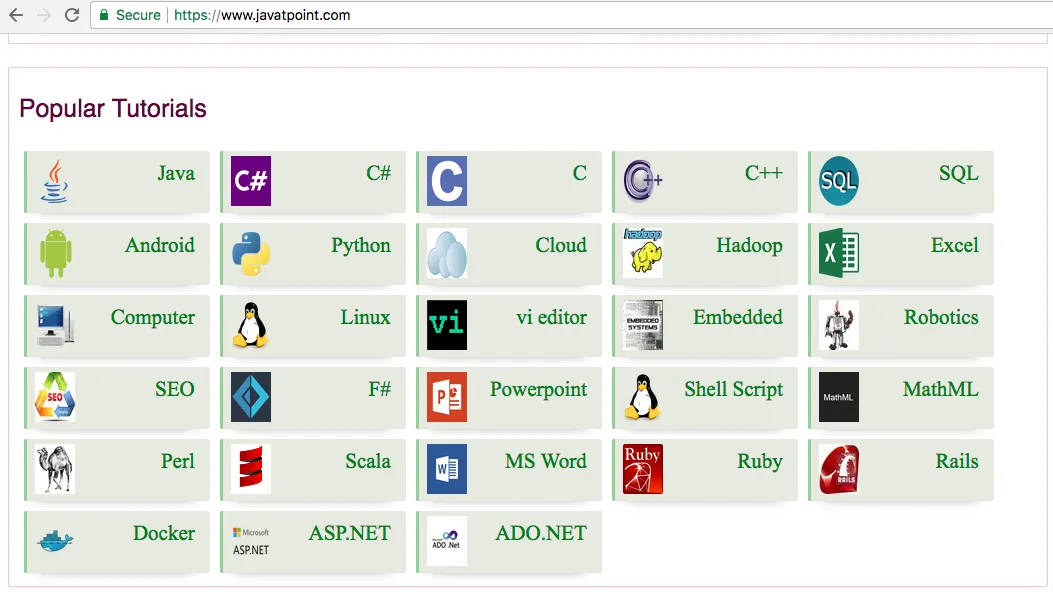Click the Robotics robot icon
Image resolution: width=1053 pixels, height=592 pixels.
[839, 325]
